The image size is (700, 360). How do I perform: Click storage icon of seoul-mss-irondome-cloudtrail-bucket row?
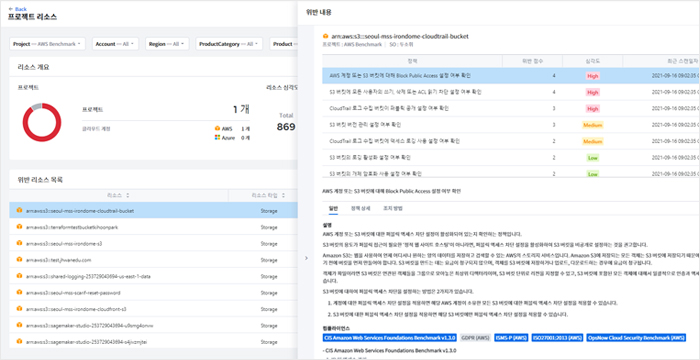pos(19,210)
